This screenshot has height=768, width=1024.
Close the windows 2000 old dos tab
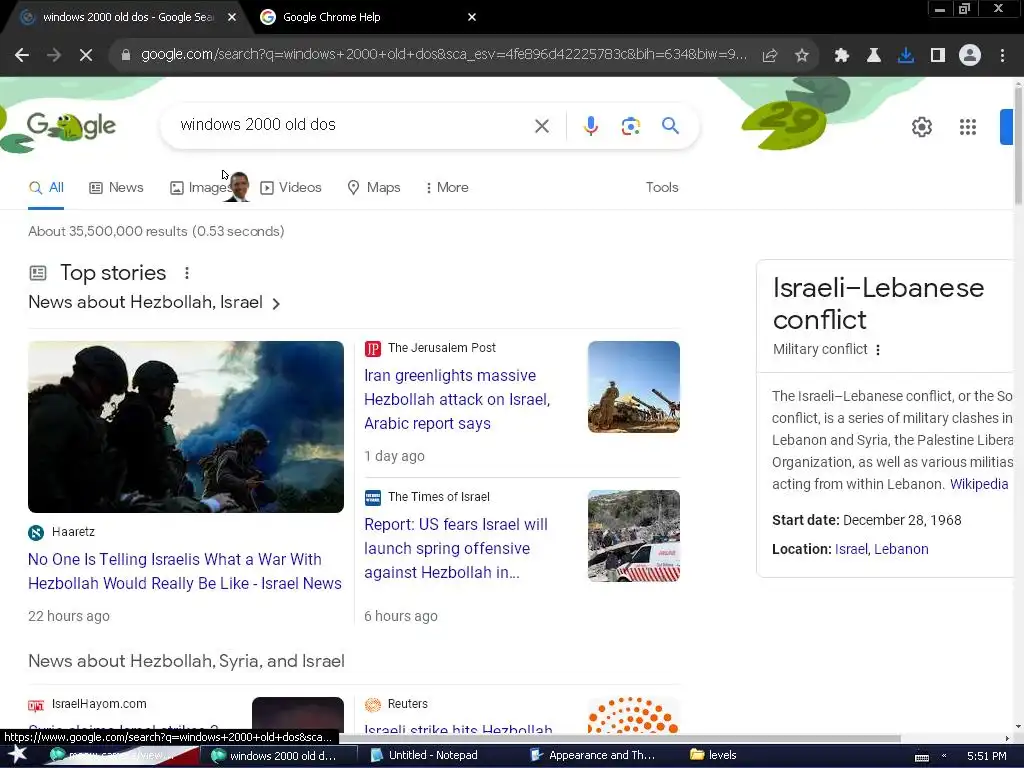232,17
